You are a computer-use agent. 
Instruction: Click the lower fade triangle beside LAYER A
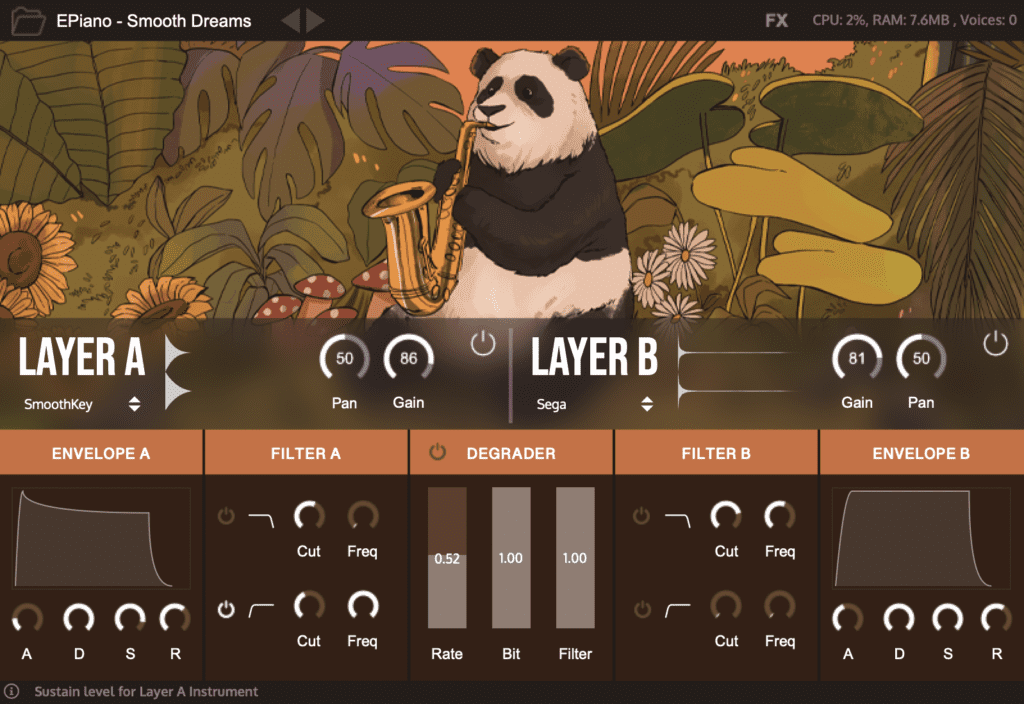click(x=172, y=387)
